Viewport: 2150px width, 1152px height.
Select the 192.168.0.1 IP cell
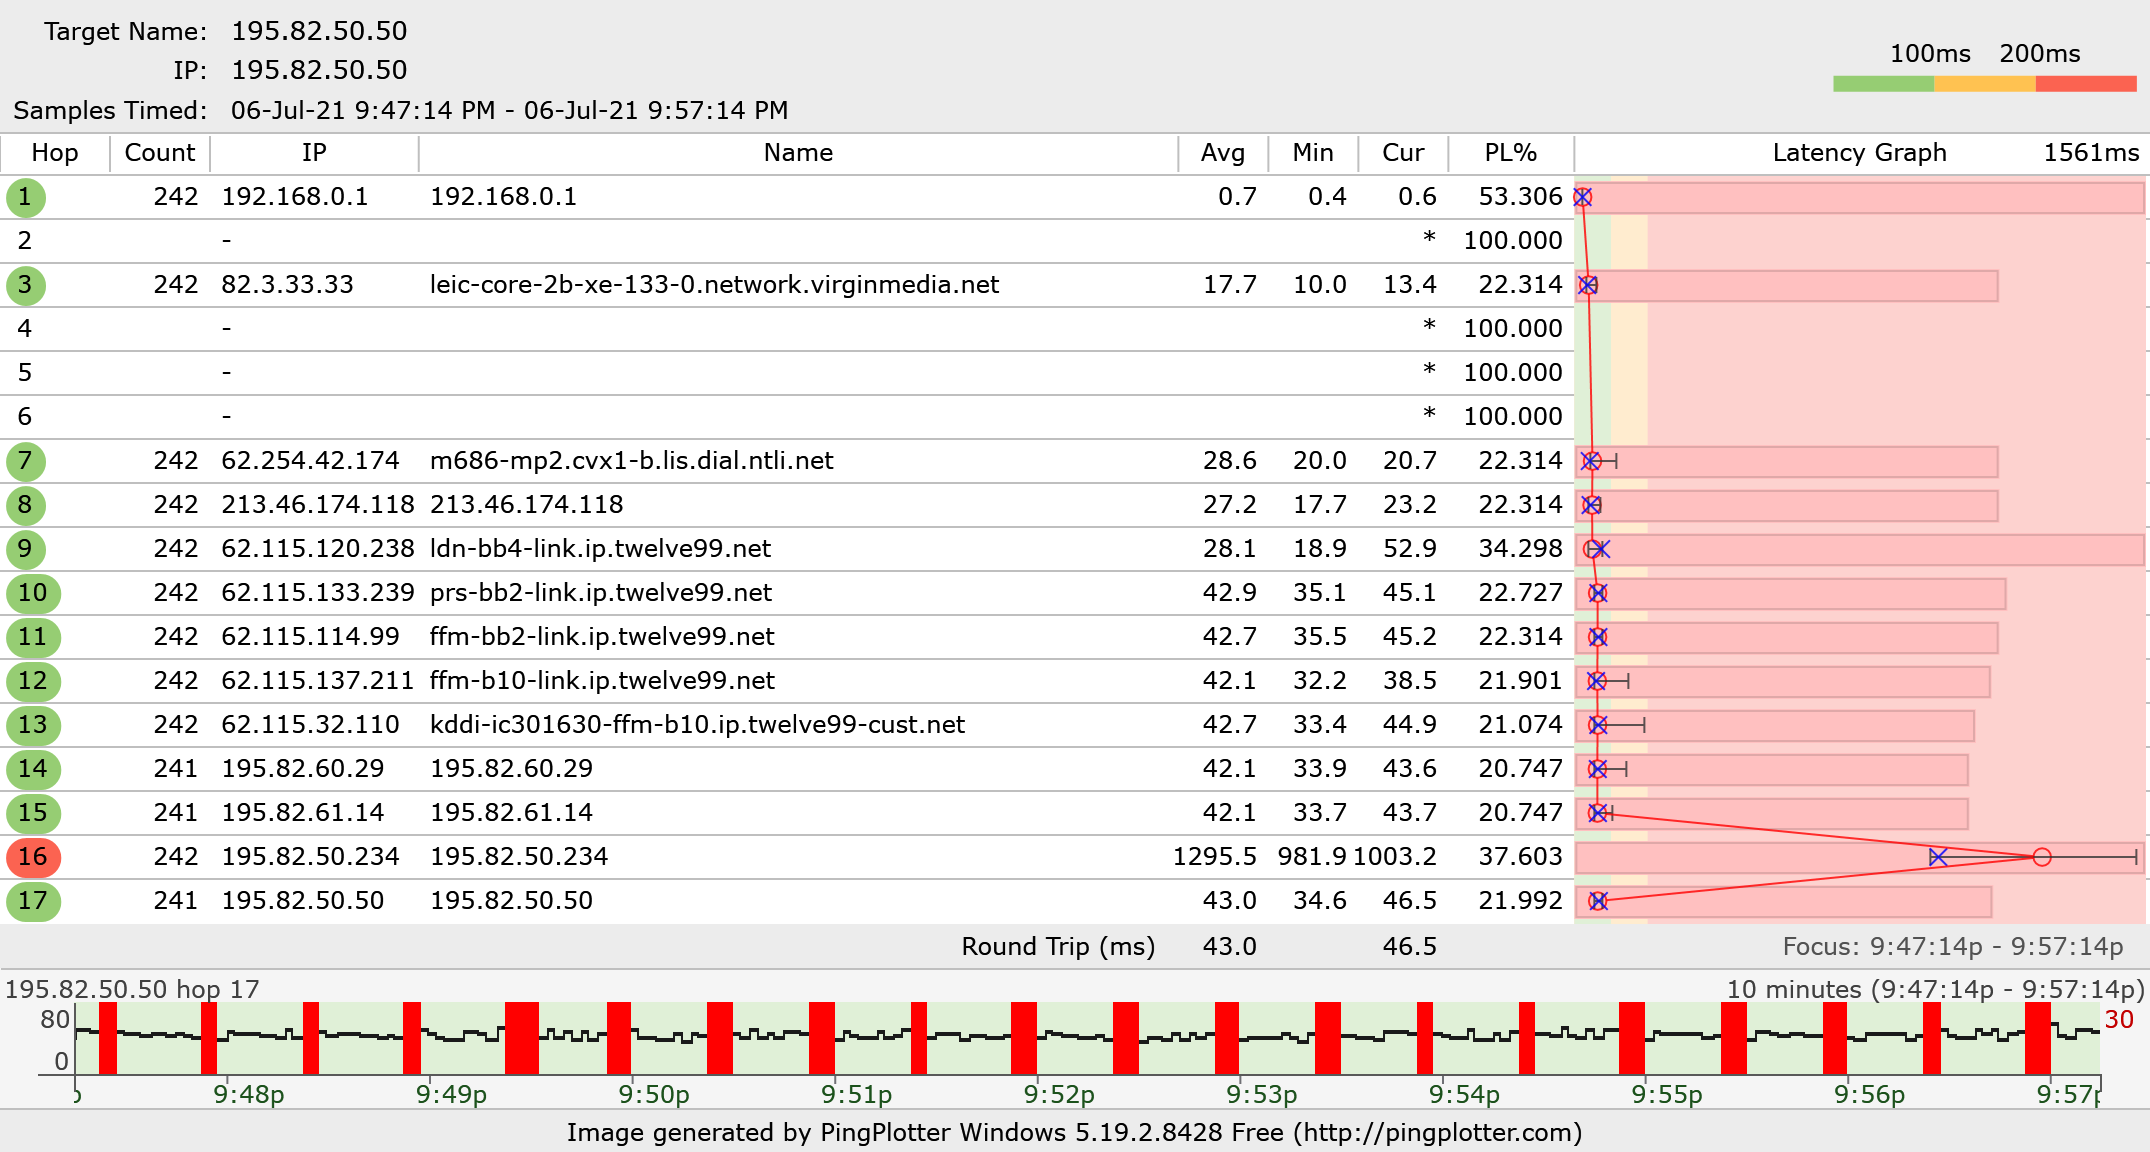(x=295, y=197)
